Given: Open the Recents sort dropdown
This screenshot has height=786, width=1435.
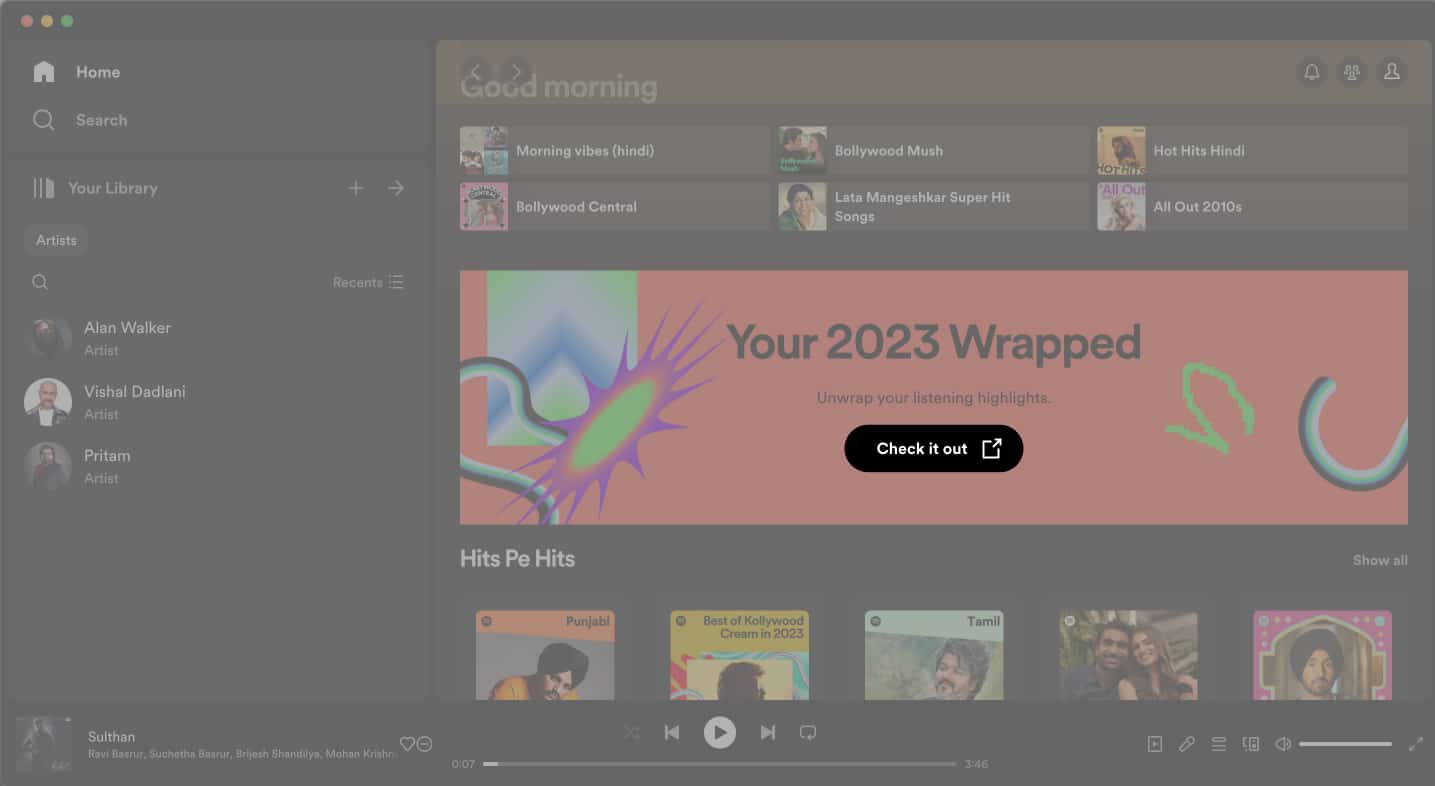Looking at the screenshot, I should 368,282.
